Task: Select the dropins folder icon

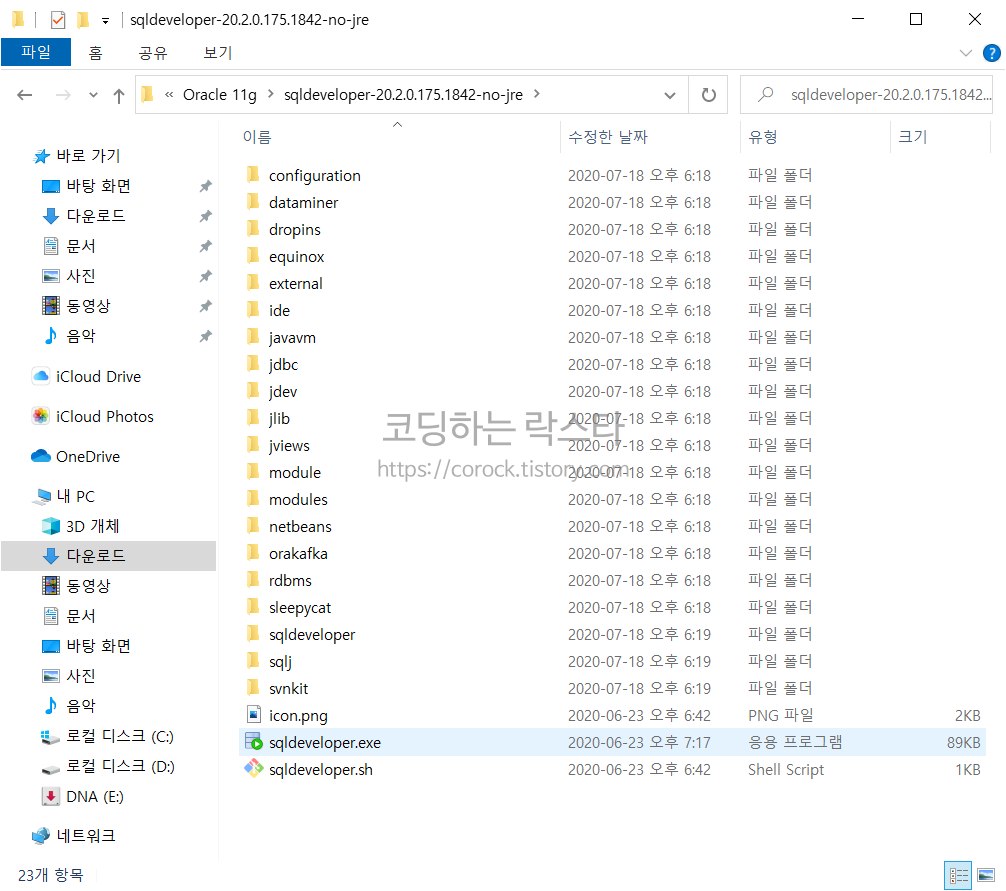Action: tap(254, 228)
